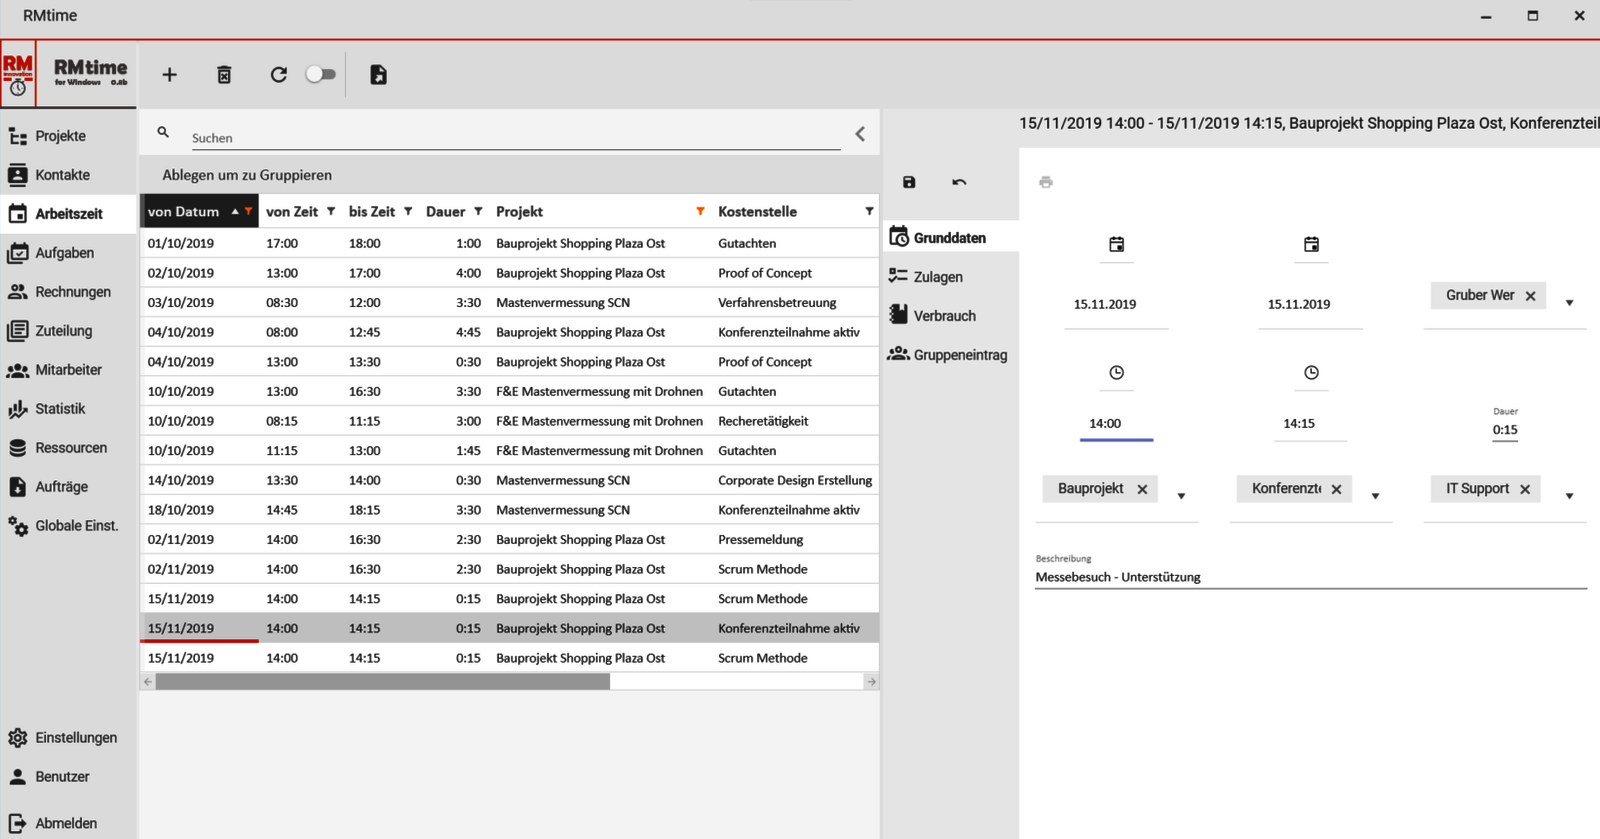Open the Kostenstelle column filter
The image size is (1600, 839).
869,212
